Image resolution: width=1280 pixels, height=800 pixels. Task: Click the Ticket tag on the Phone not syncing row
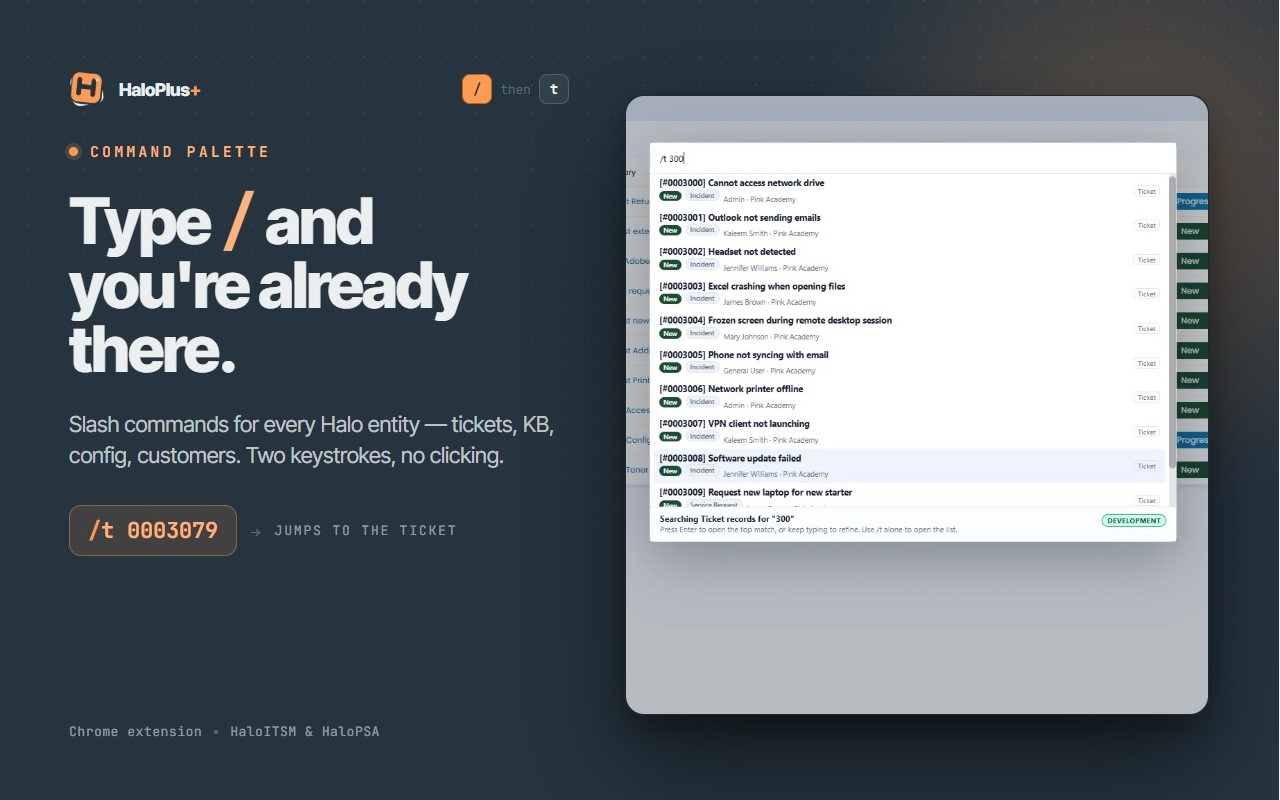click(x=1146, y=363)
